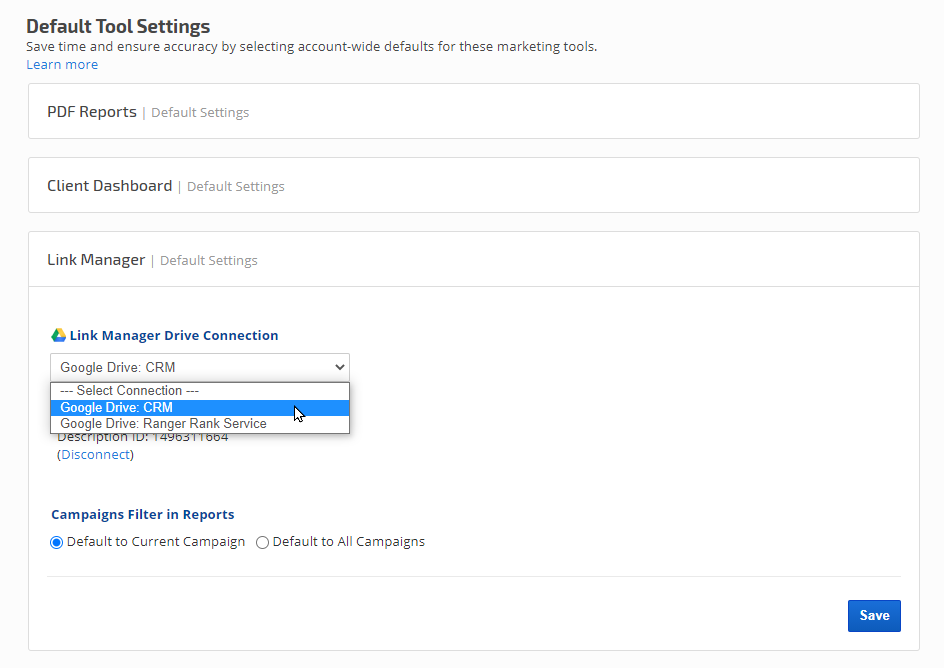Screen dimensions: 944x668
Task: Expand the PDF Reports panel
Action: [92, 112]
